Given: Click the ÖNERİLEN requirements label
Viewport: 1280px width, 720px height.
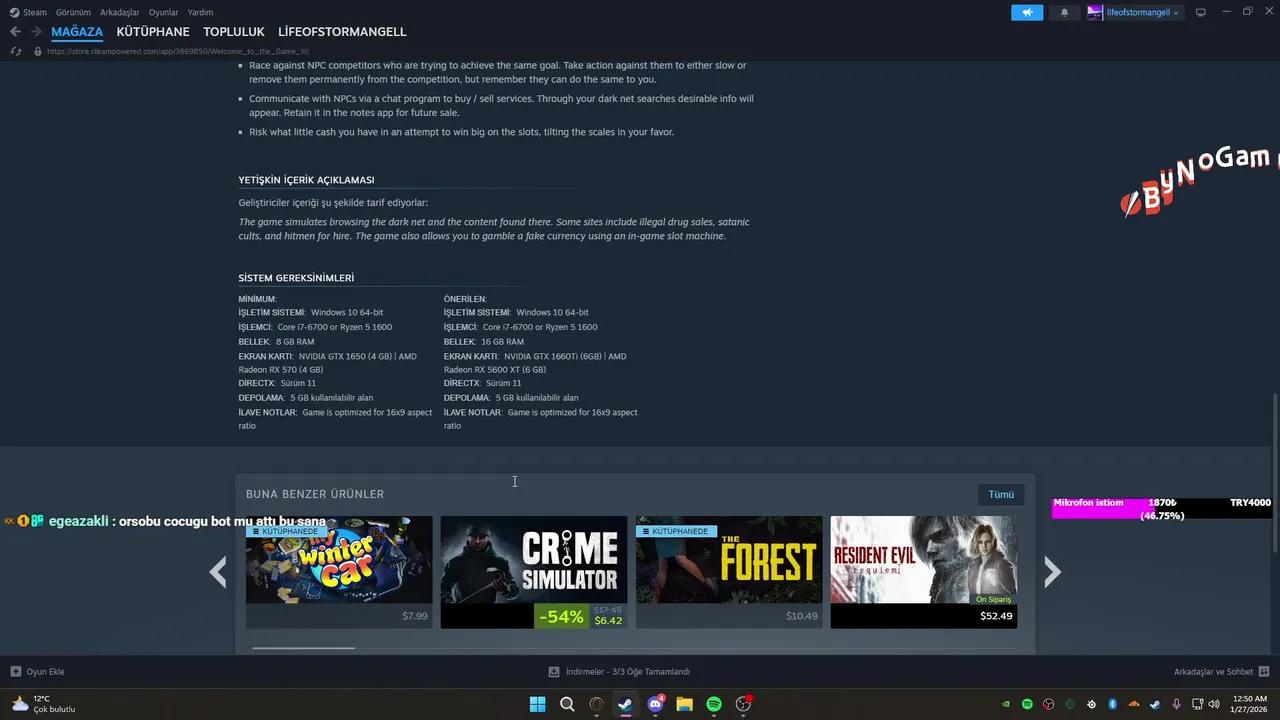Looking at the screenshot, I should (465, 299).
